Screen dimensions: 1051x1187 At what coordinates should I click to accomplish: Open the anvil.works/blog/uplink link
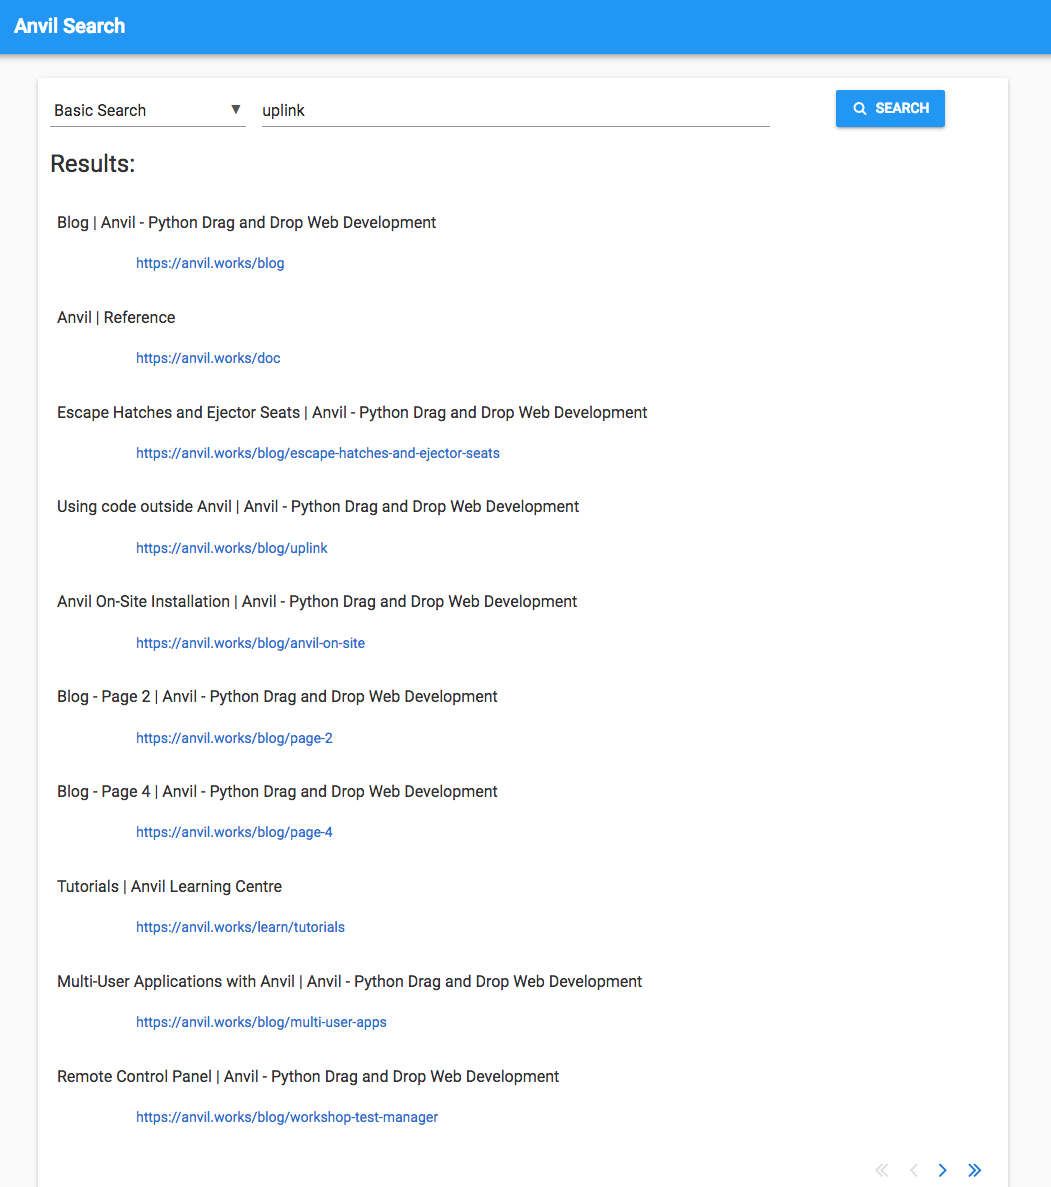pyautogui.click(x=232, y=548)
